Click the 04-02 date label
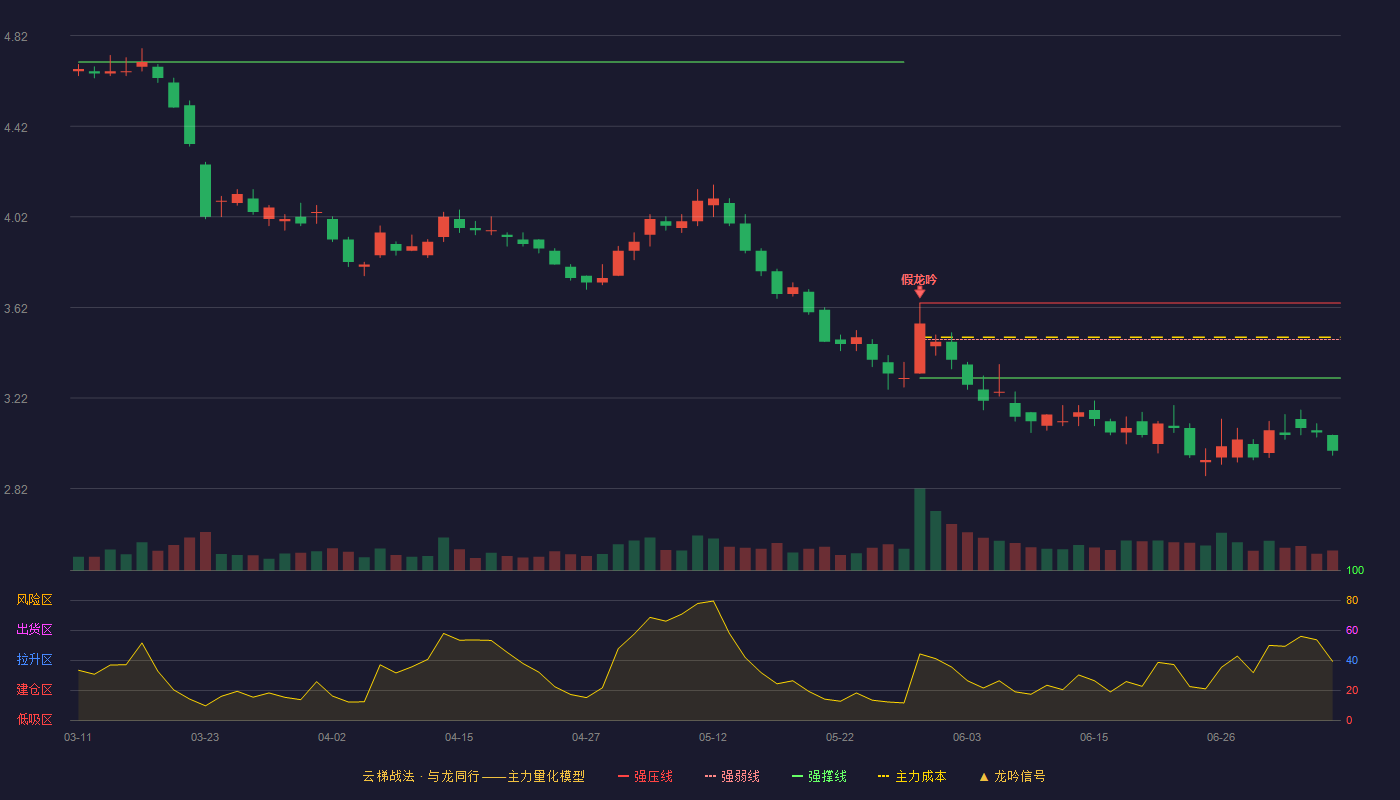This screenshot has width=1400, height=800. tap(332, 737)
